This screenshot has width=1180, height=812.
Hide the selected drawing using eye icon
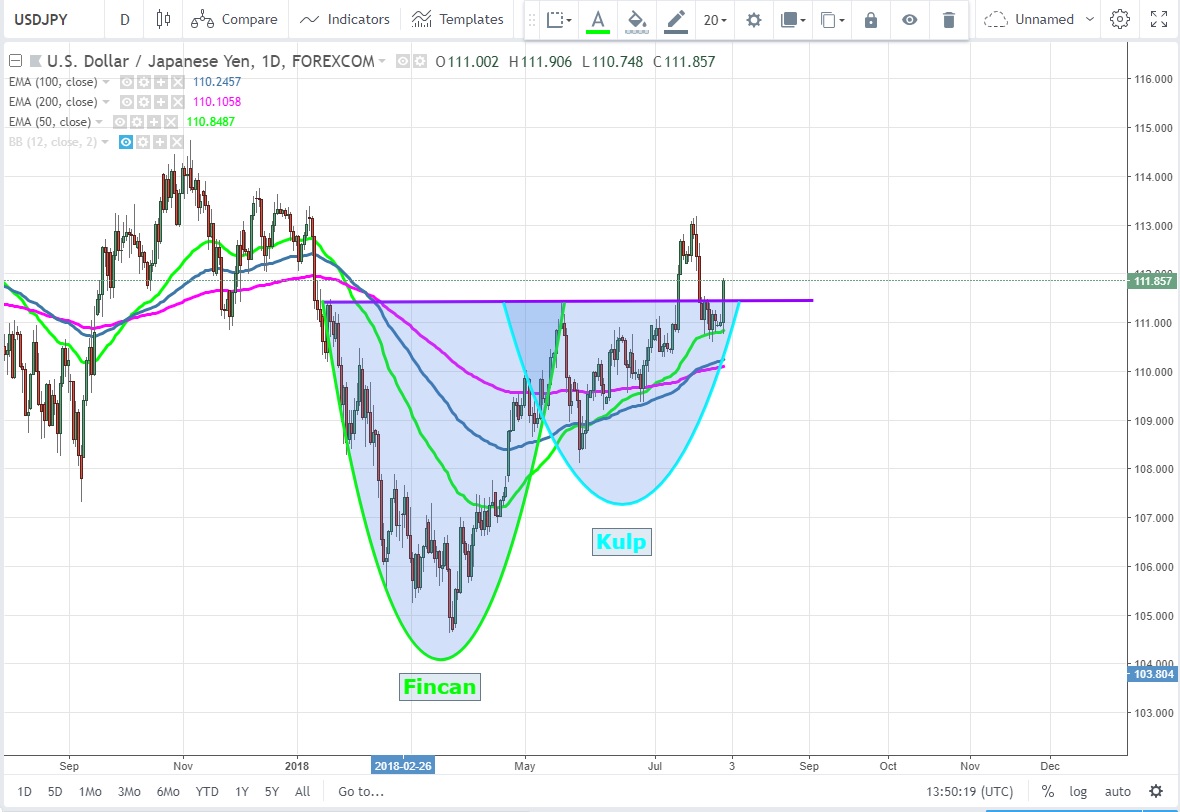coord(909,20)
